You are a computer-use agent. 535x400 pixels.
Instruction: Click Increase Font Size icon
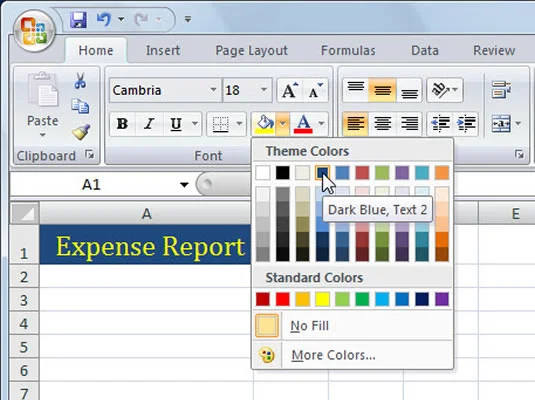290,90
